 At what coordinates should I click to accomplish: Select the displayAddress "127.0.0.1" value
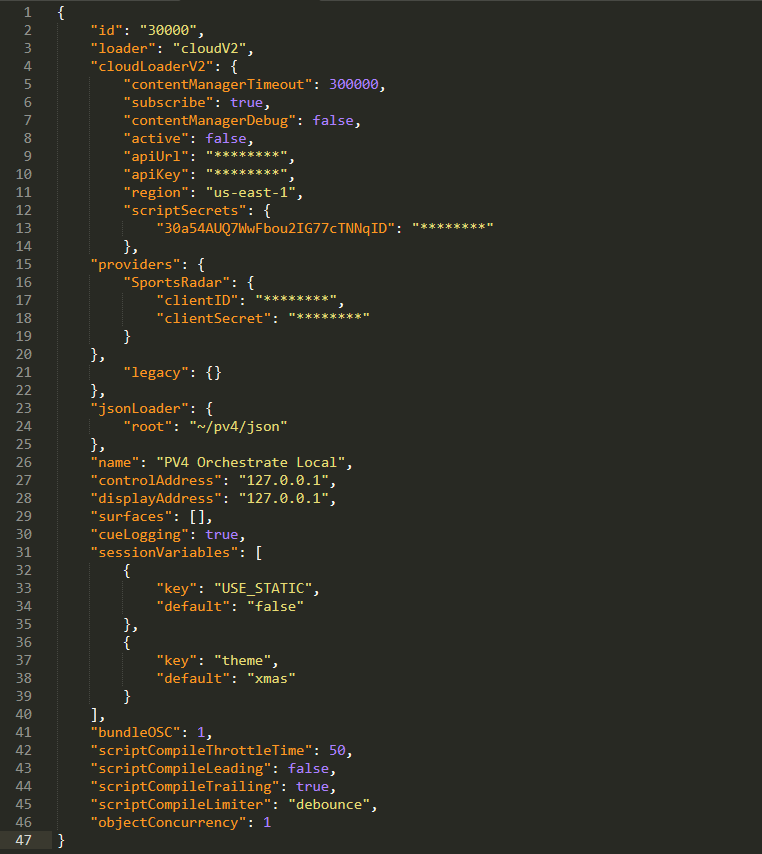[x=283, y=498]
